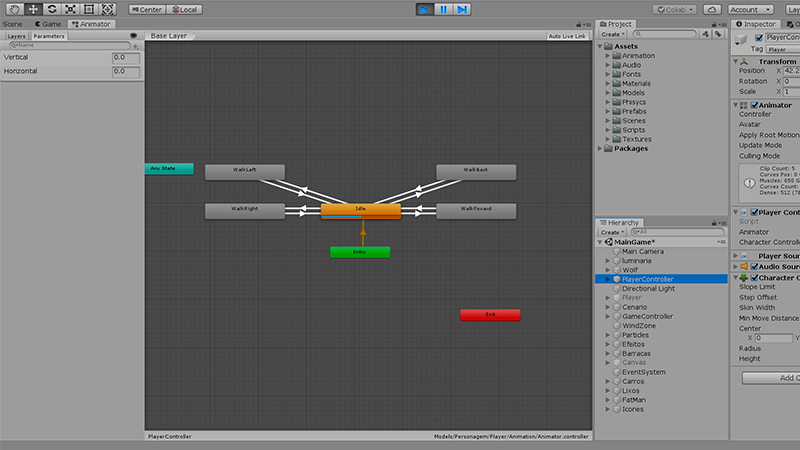The height and width of the screenshot is (450, 800).
Task: Expand the PlayerController hierarchy item
Action: point(608,279)
